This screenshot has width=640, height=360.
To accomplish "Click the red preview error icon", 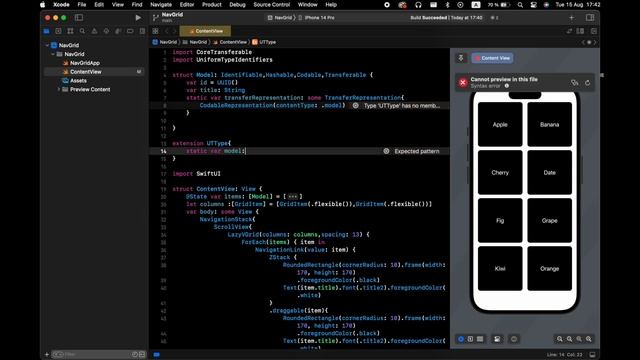I will [x=462, y=83].
